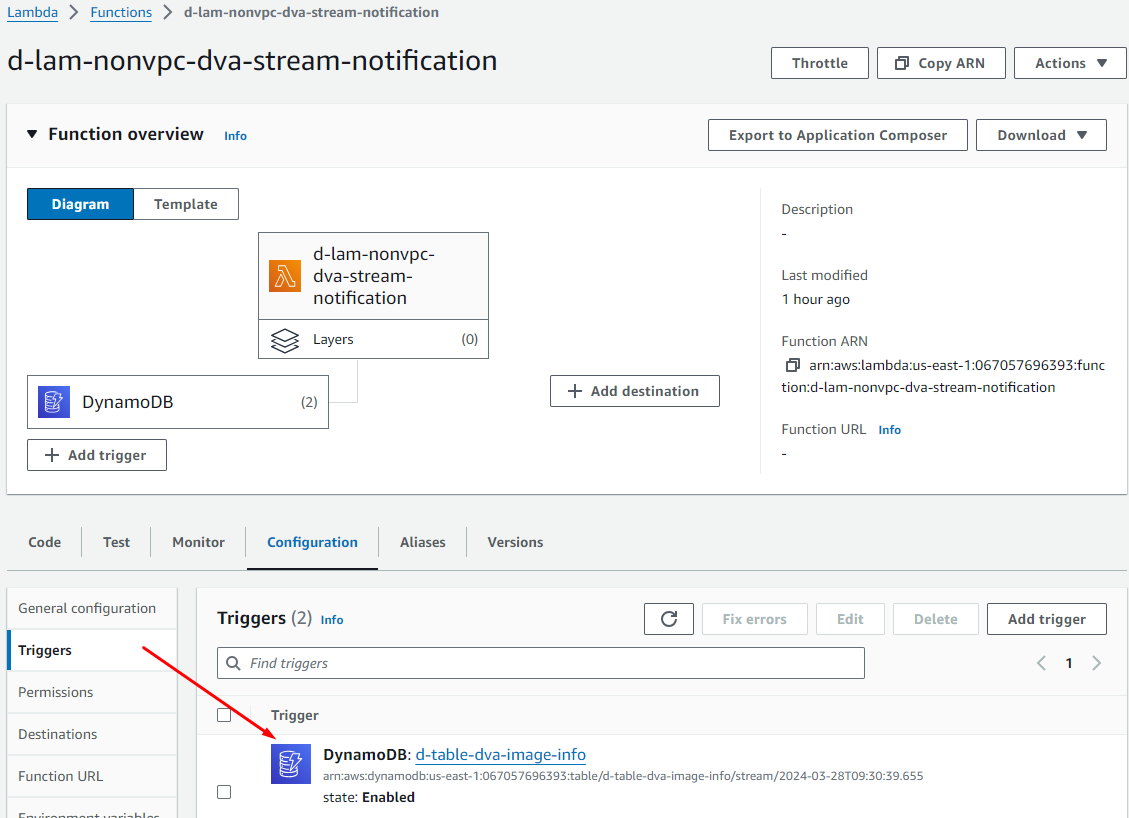Image resolution: width=1129 pixels, height=818 pixels.
Task: Click DynamoDB icon in trigger row
Action: pos(291,765)
